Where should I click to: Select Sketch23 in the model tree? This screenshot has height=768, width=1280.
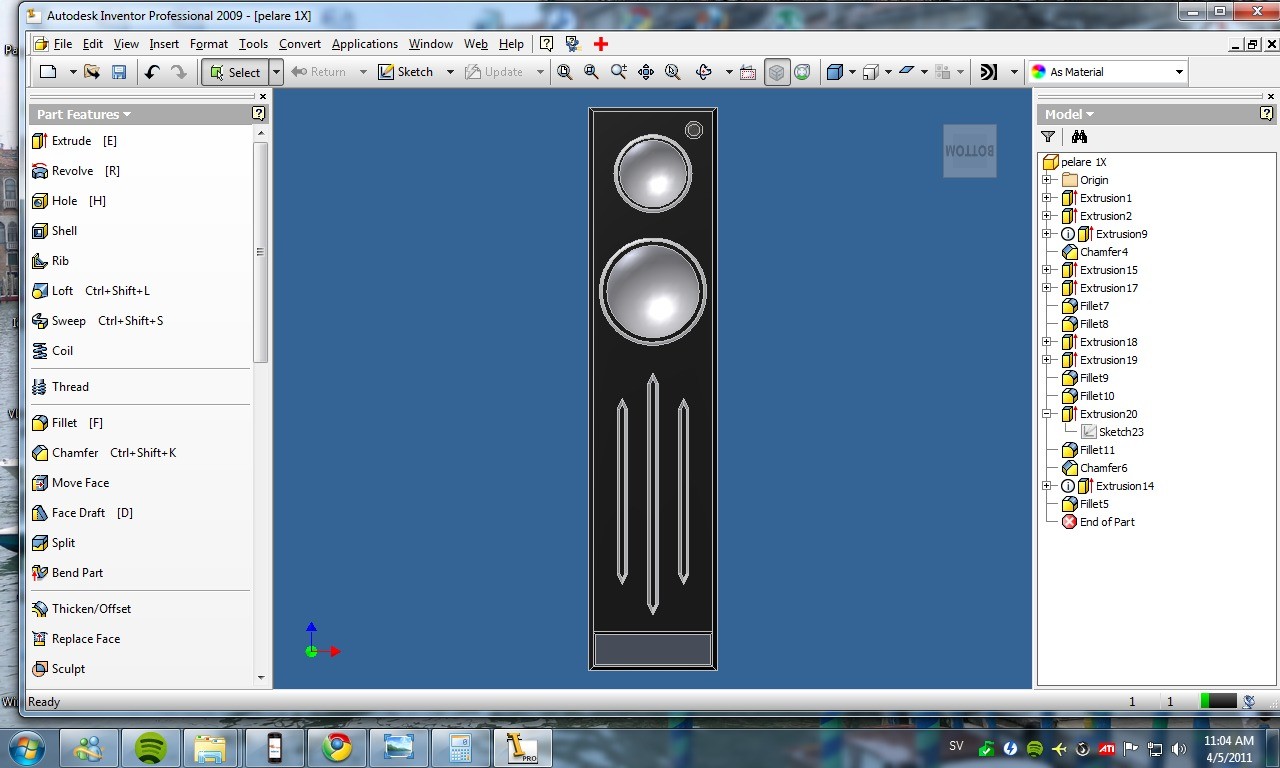click(x=1121, y=432)
